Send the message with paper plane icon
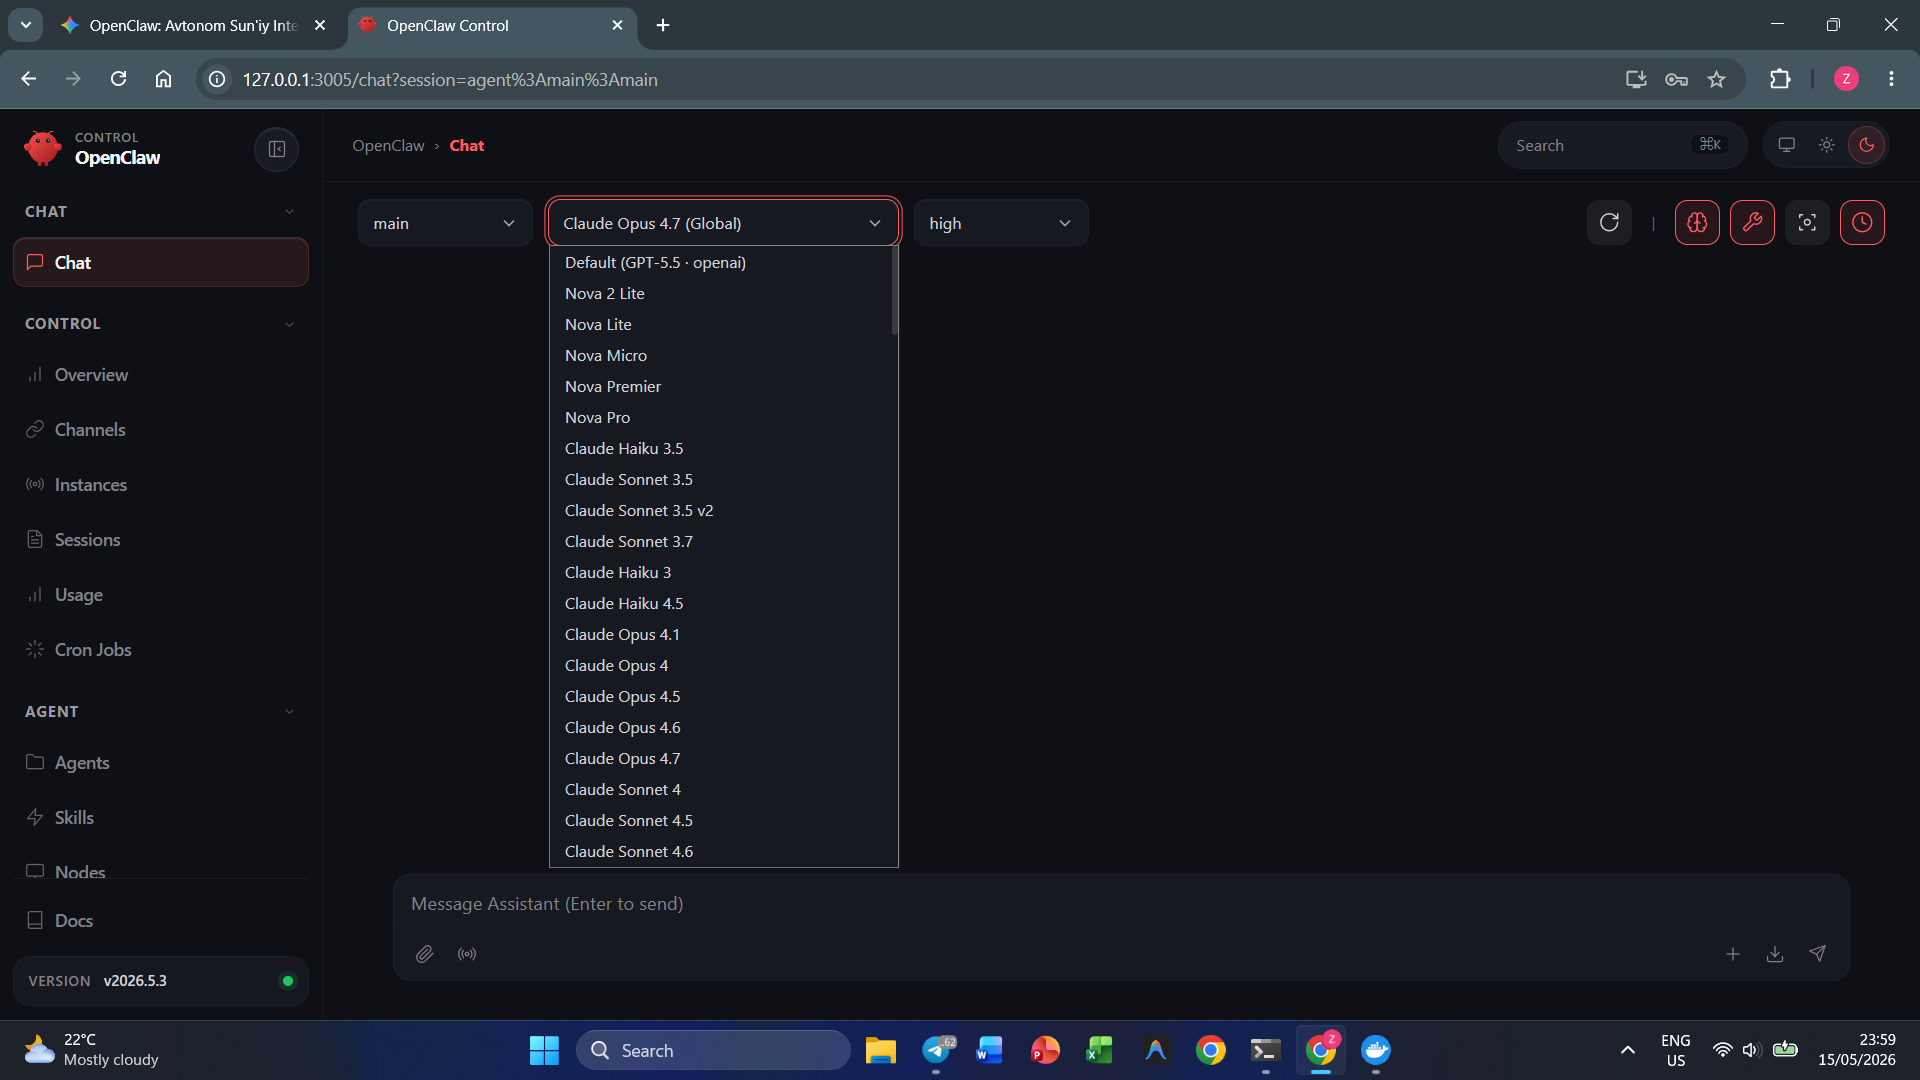The width and height of the screenshot is (1920, 1080). [x=1817, y=954]
